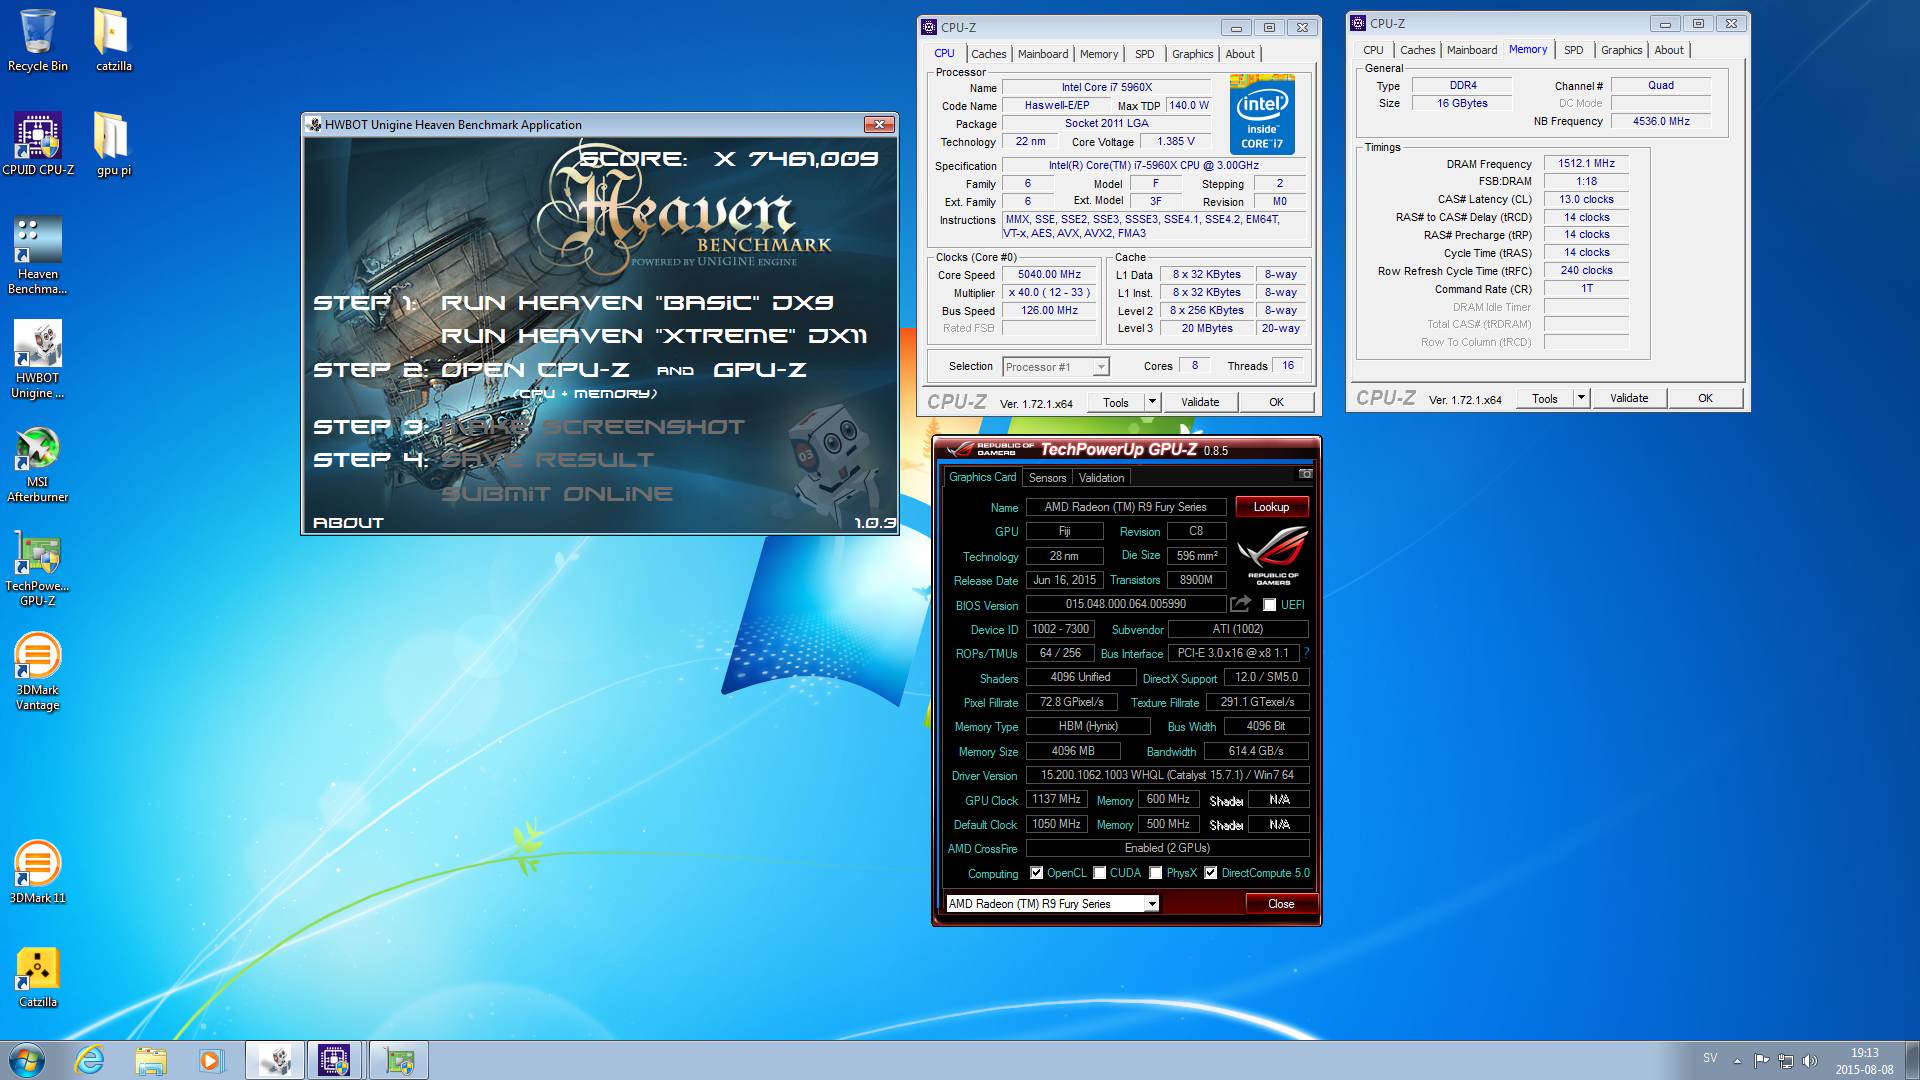Open SPD tab in right CPU-Z window

[1573, 50]
